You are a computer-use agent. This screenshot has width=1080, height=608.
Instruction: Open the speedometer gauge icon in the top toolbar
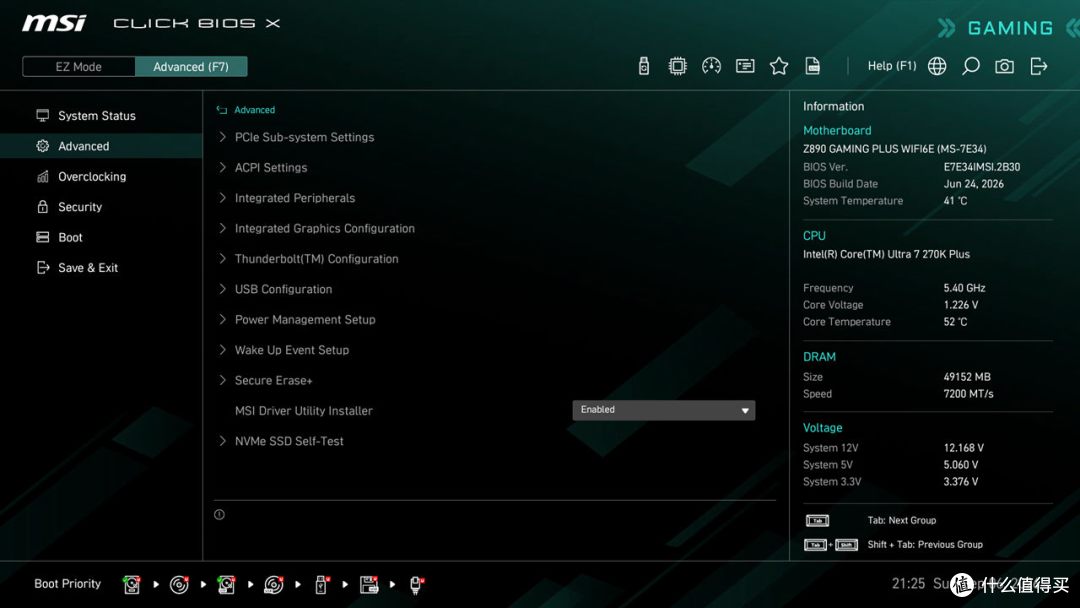pyautogui.click(x=712, y=66)
